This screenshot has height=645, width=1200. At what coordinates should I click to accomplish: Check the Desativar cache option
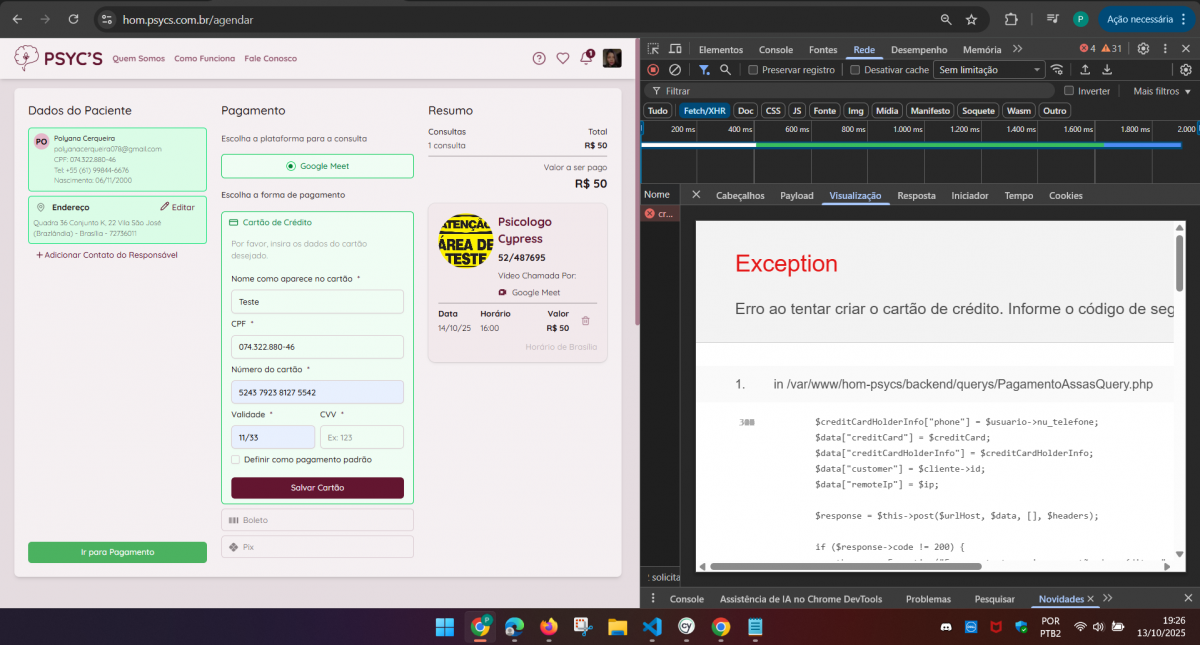click(855, 70)
